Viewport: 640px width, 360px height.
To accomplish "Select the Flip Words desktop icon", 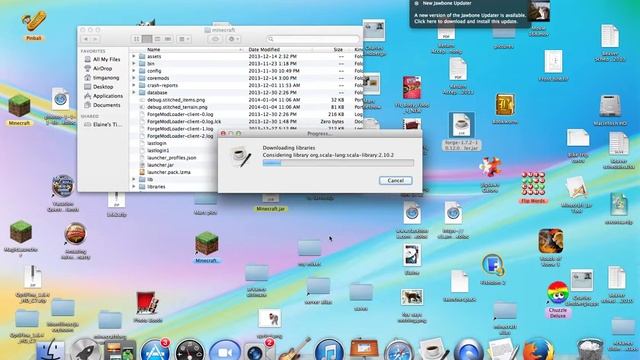I will (533, 188).
